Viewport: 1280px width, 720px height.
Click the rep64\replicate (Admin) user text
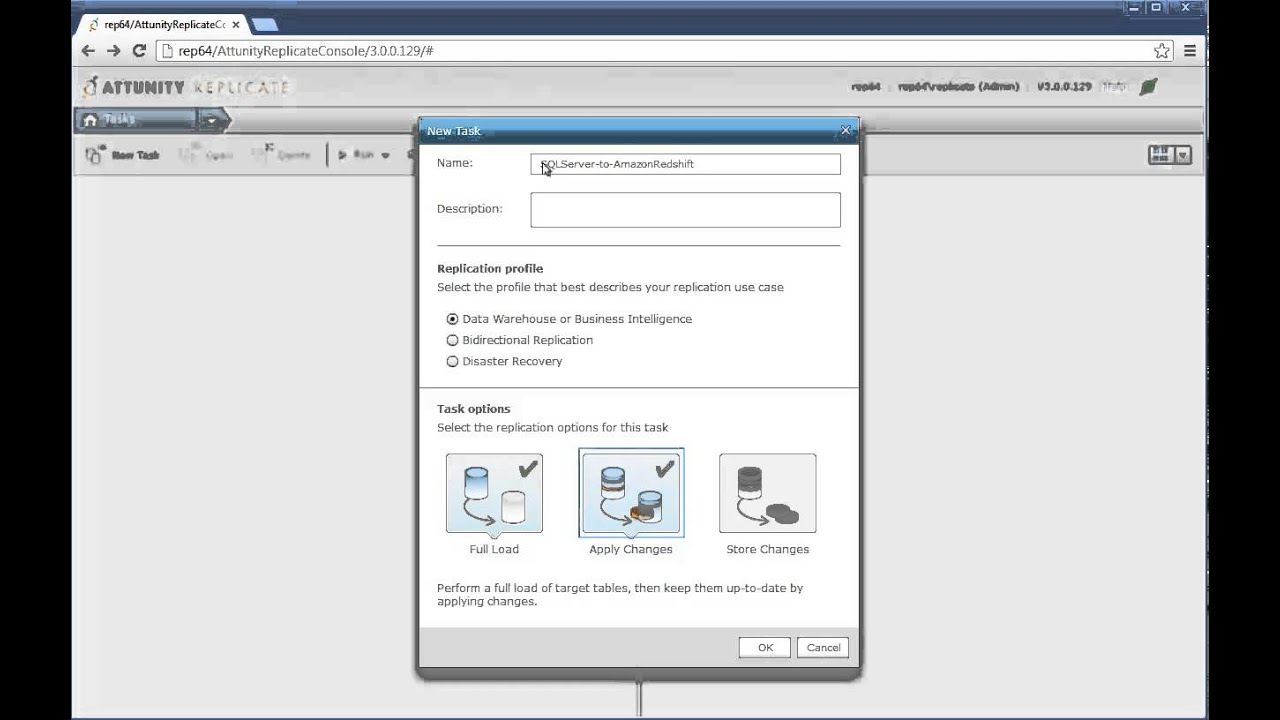pyautogui.click(x=958, y=87)
